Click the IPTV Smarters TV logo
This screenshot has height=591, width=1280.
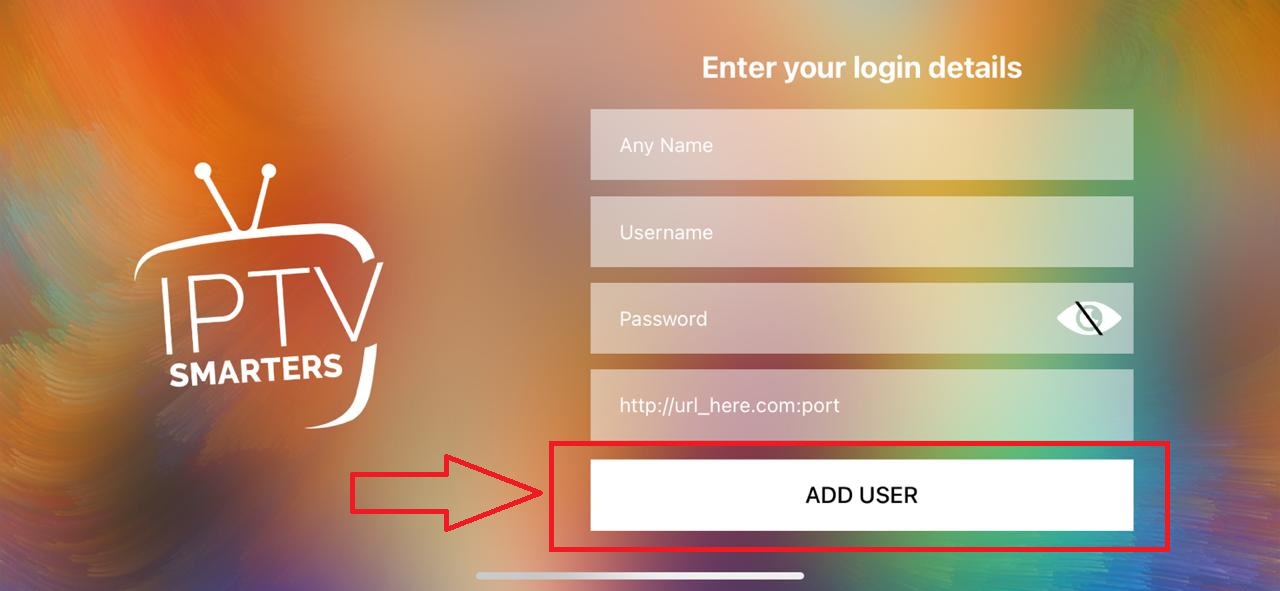(x=258, y=294)
